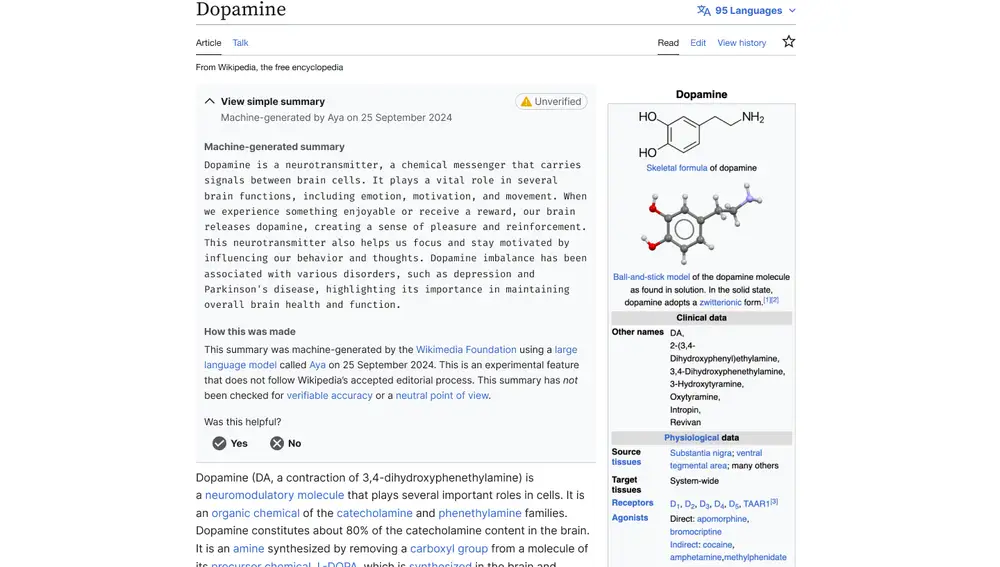This screenshot has height=567, width=1000.
Task: Open the Receptors link in infobox
Action: click(x=633, y=503)
